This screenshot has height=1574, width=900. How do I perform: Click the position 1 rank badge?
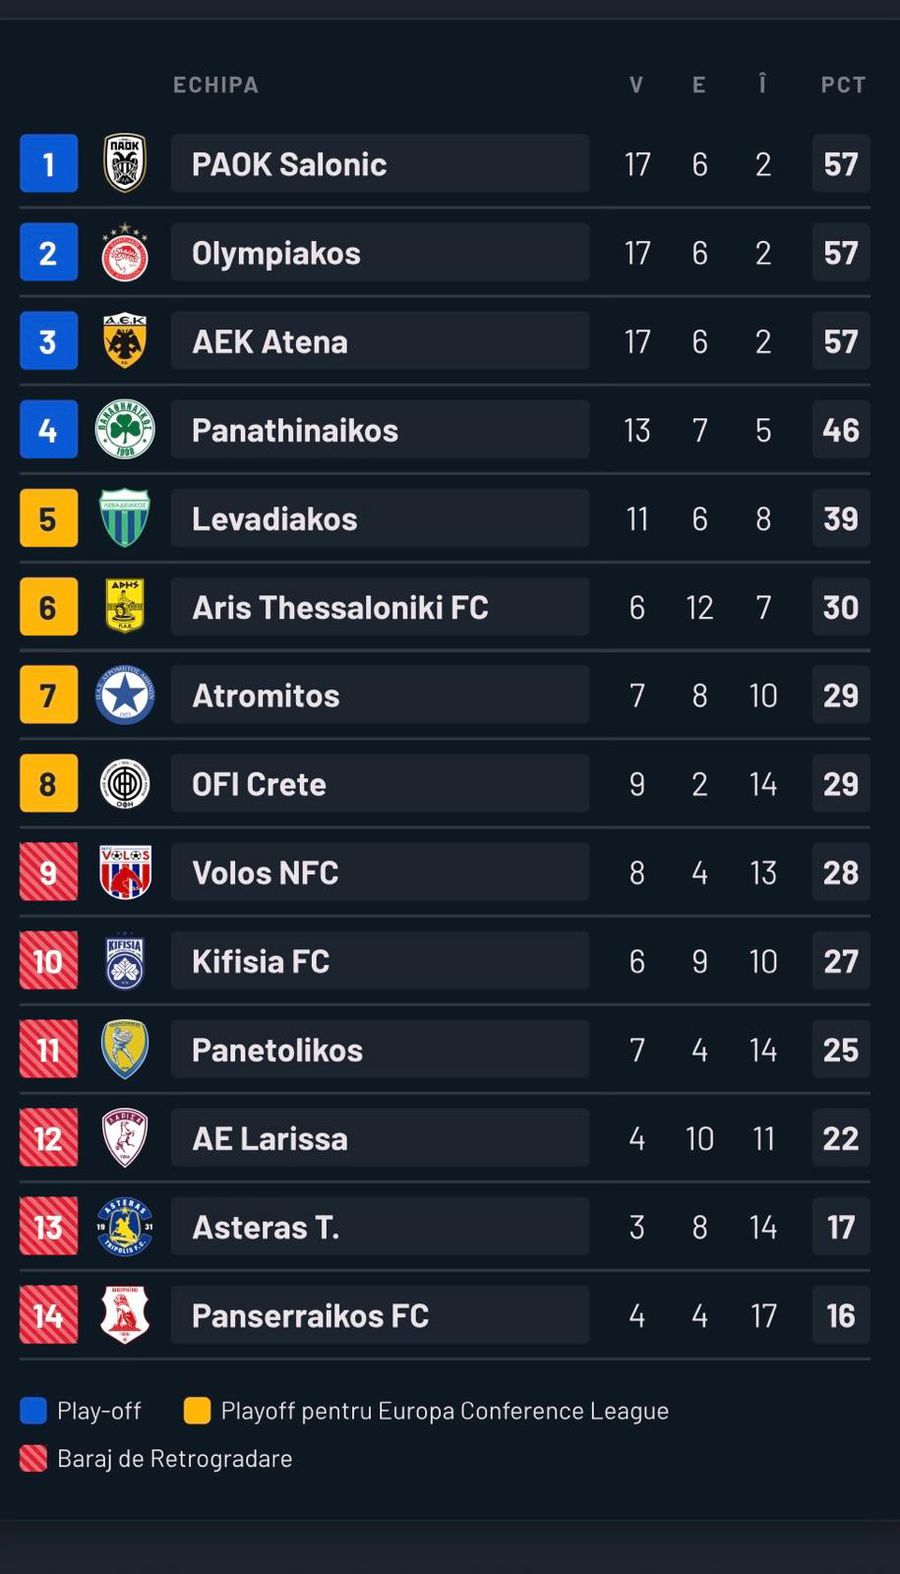tap(48, 164)
